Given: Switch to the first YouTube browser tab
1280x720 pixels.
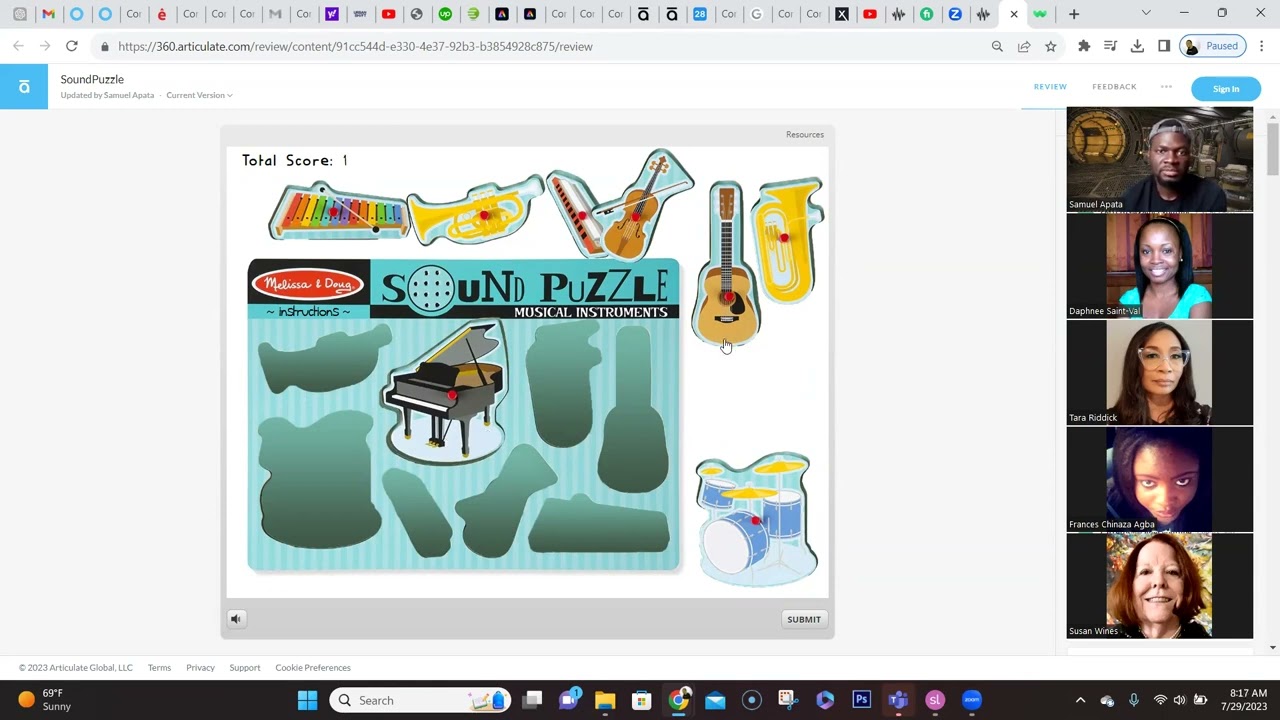Looking at the screenshot, I should (389, 14).
